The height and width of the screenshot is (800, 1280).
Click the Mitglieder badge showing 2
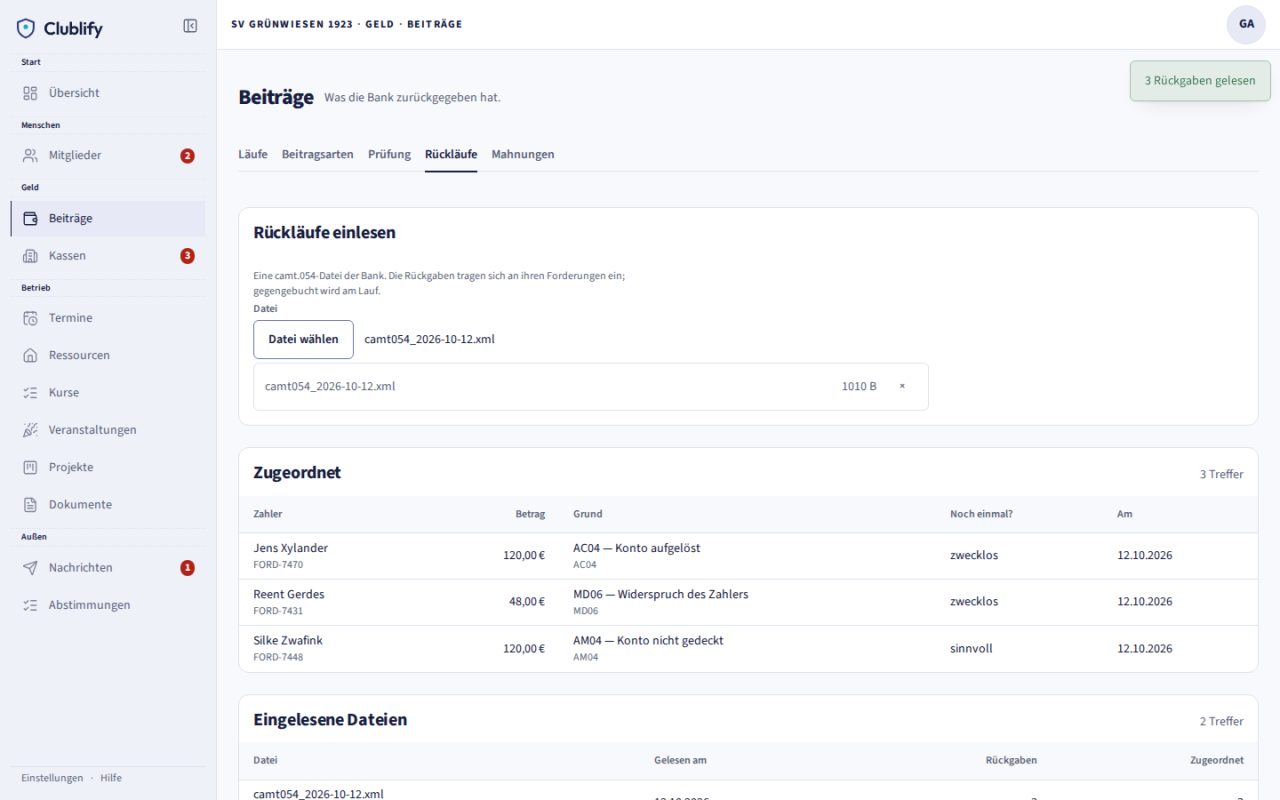(187, 156)
